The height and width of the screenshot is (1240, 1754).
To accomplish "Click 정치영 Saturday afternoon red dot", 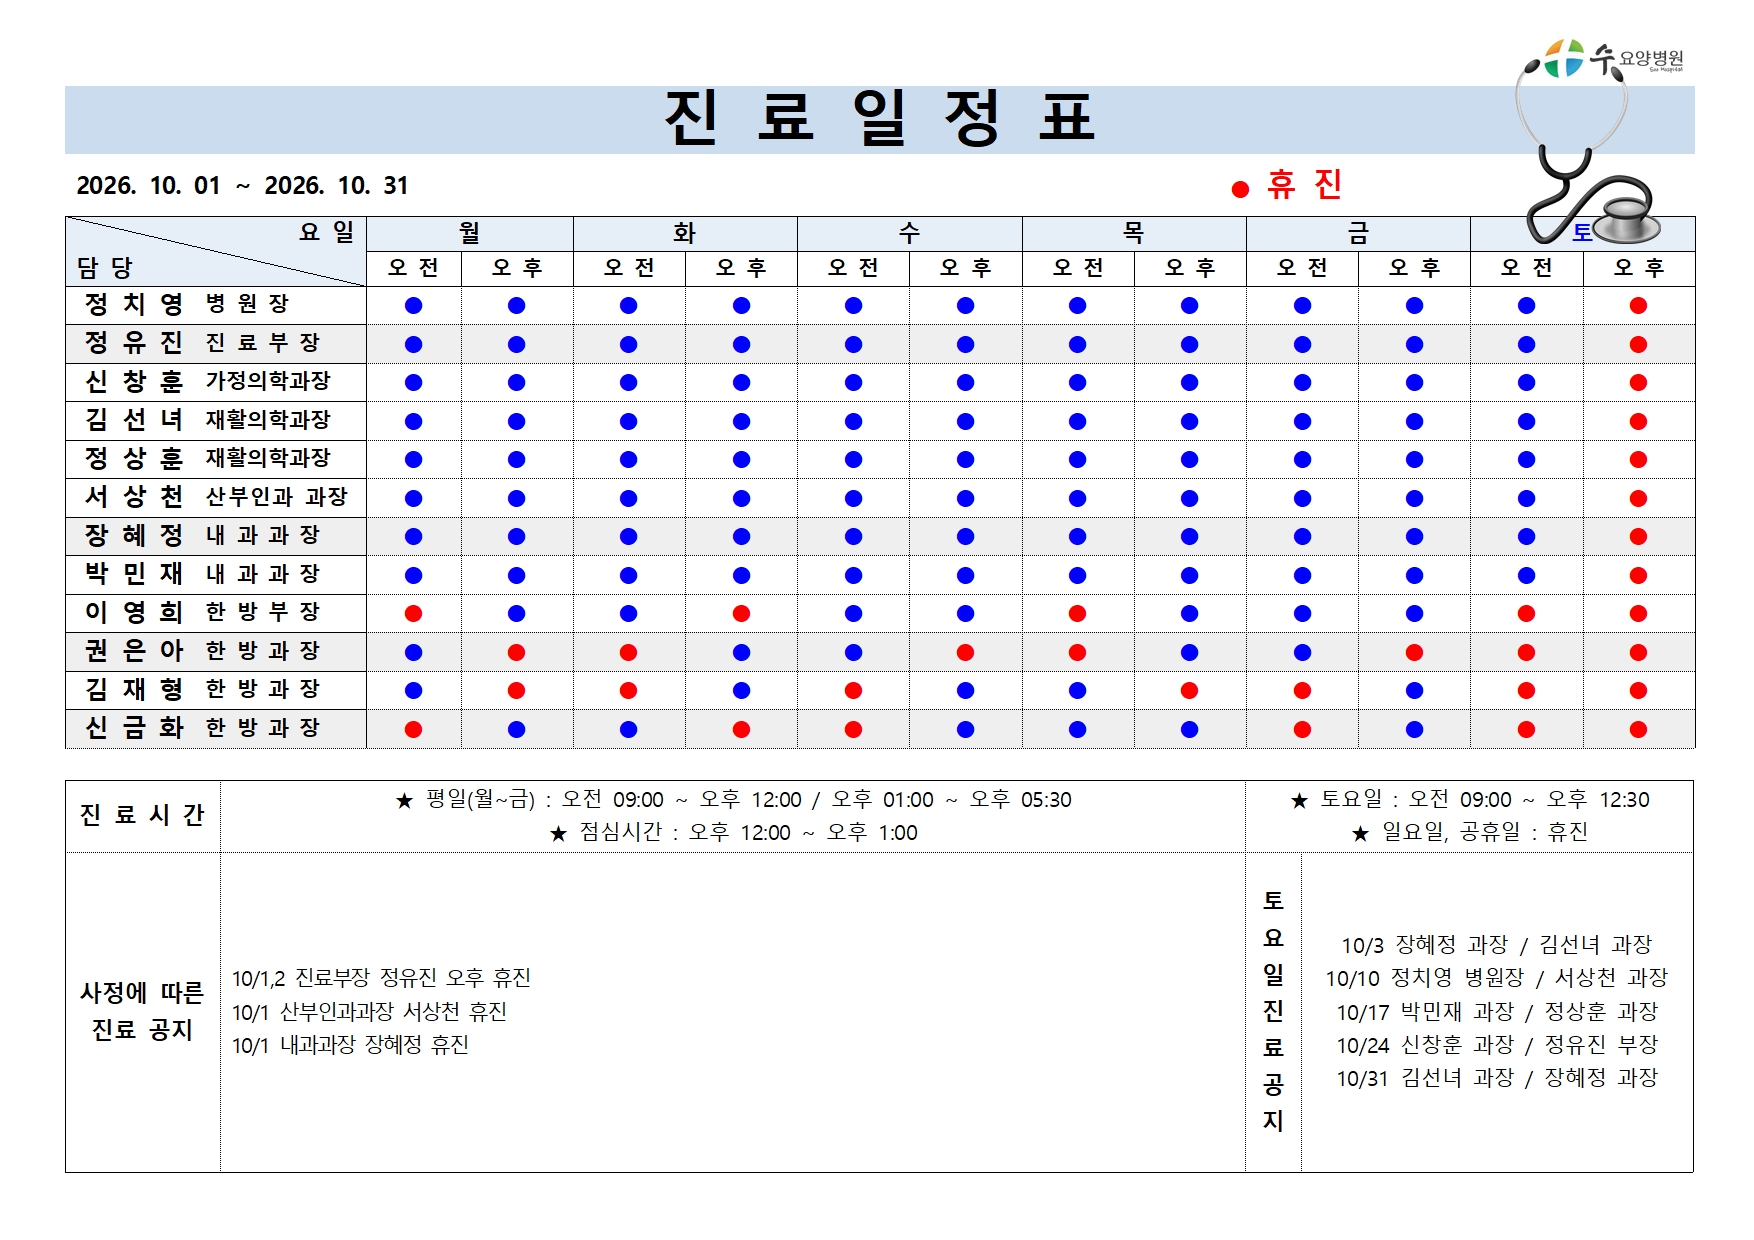I will (x=1638, y=305).
